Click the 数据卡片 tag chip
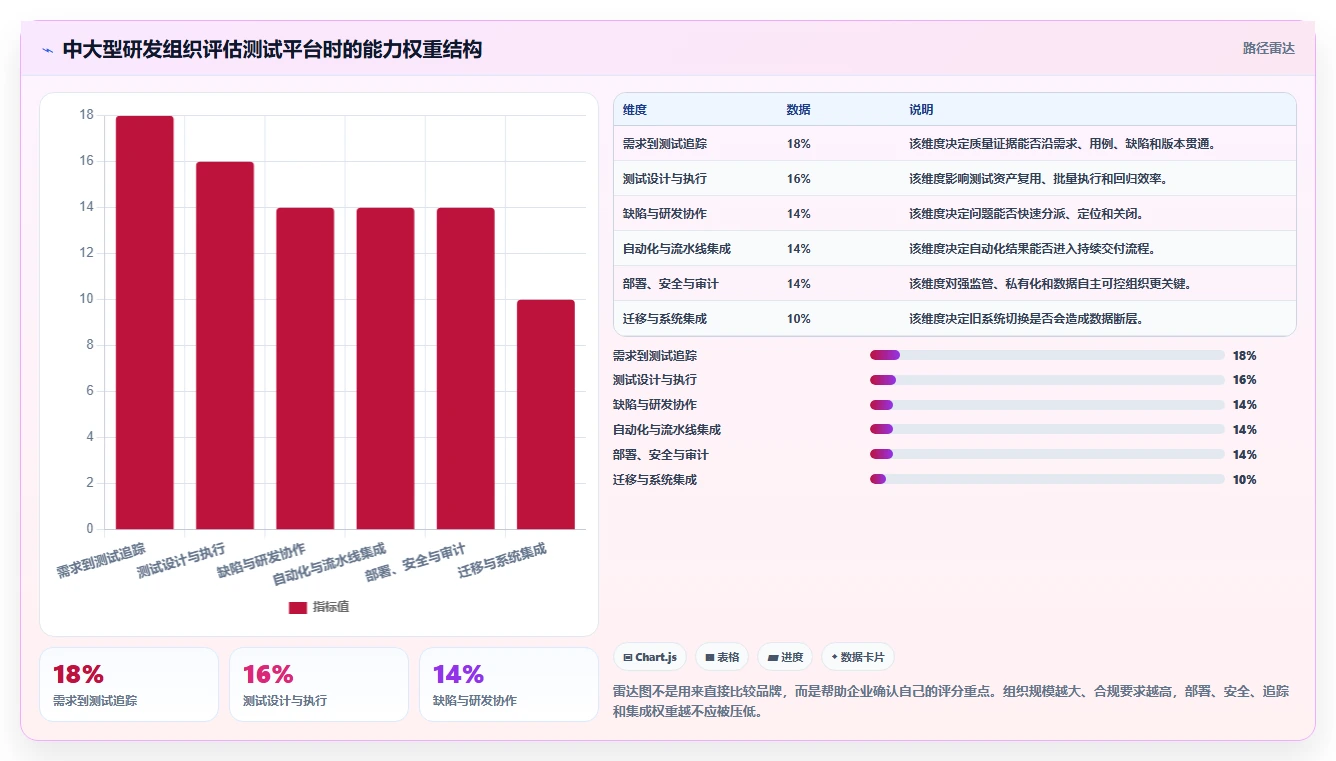Viewport: 1336px width, 761px height. [x=858, y=657]
